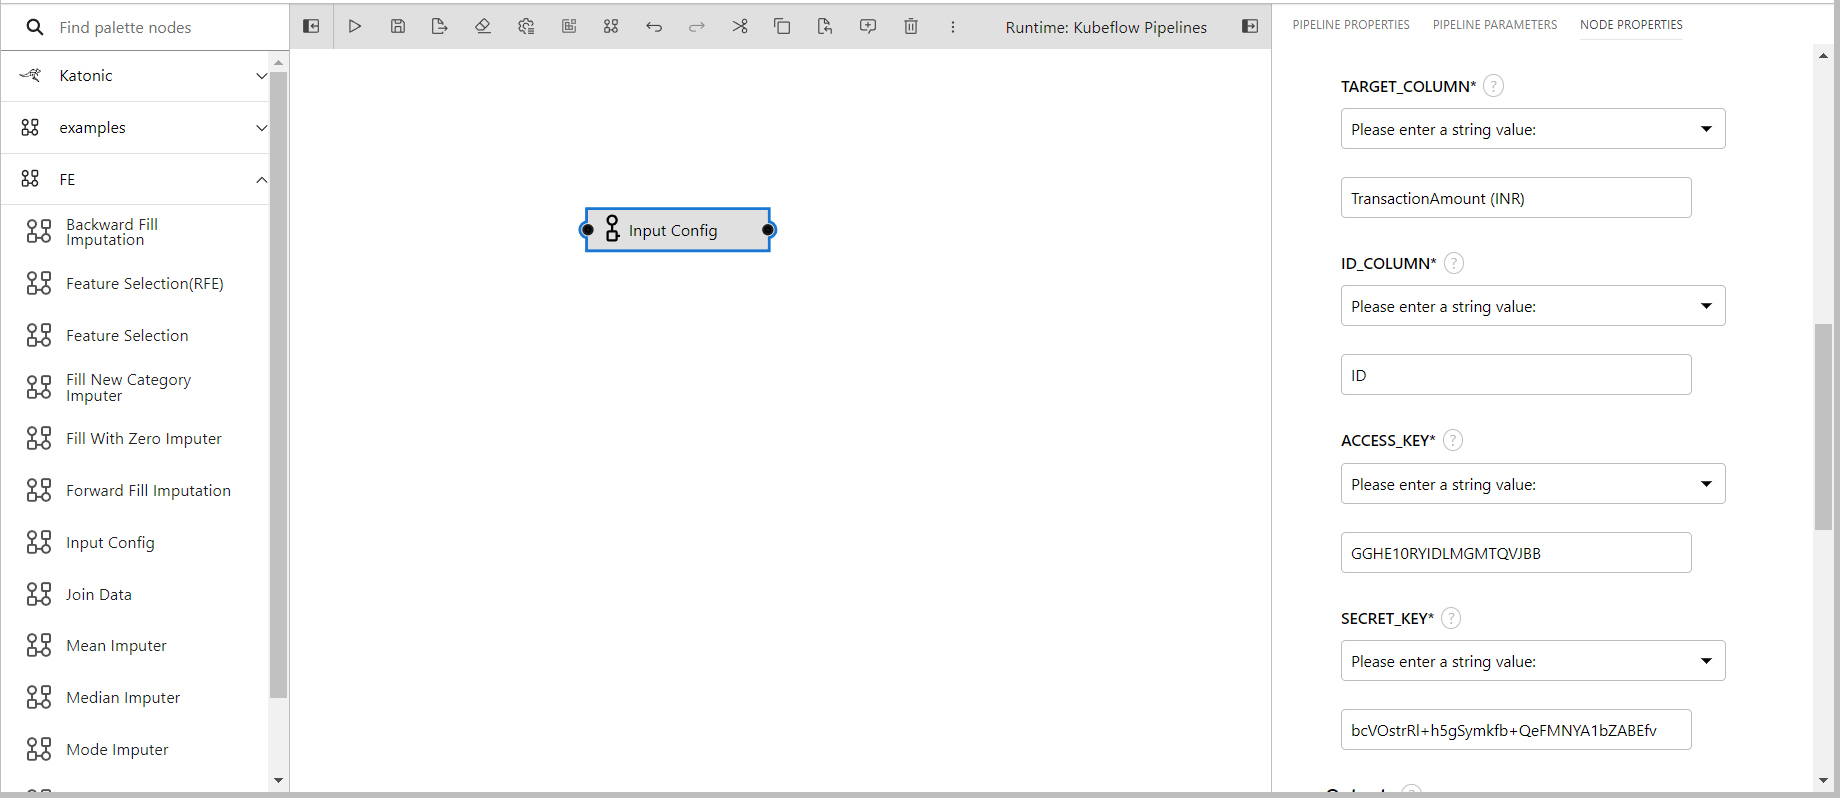1840x798 pixels.
Task: Cut the selected node with scissors icon
Action: pos(740,27)
